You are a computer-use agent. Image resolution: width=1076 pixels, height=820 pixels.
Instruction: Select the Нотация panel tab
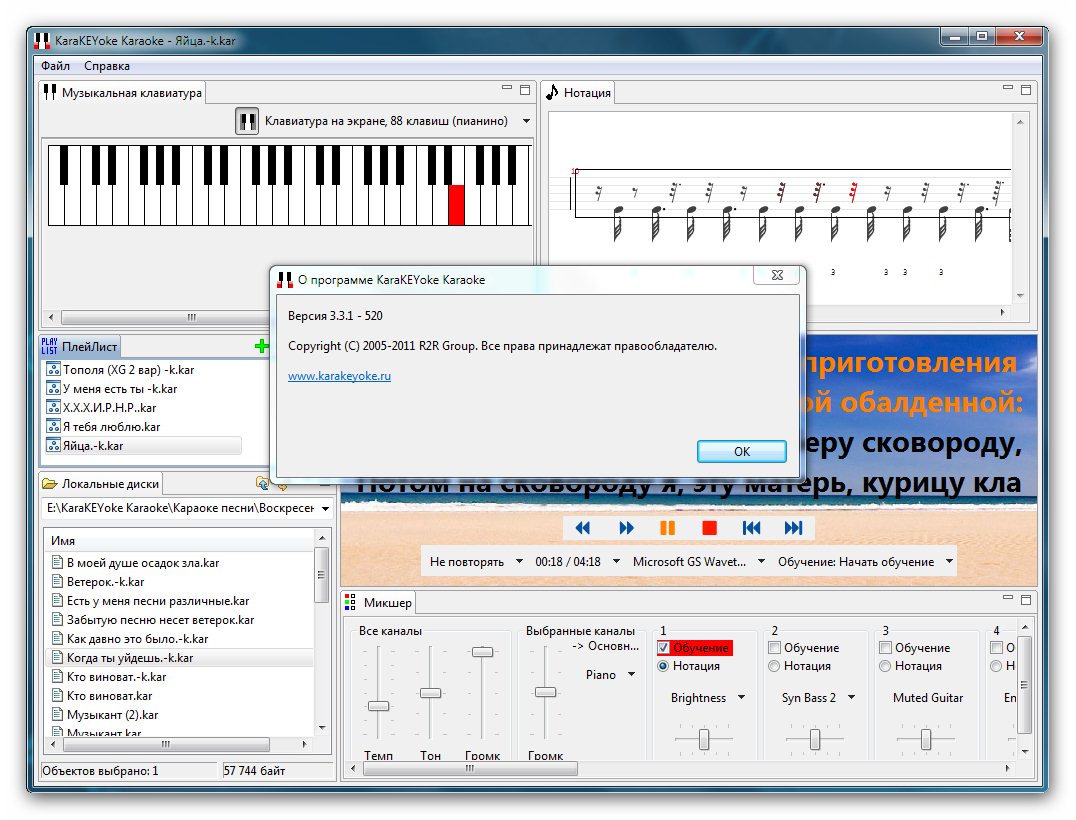[579, 93]
